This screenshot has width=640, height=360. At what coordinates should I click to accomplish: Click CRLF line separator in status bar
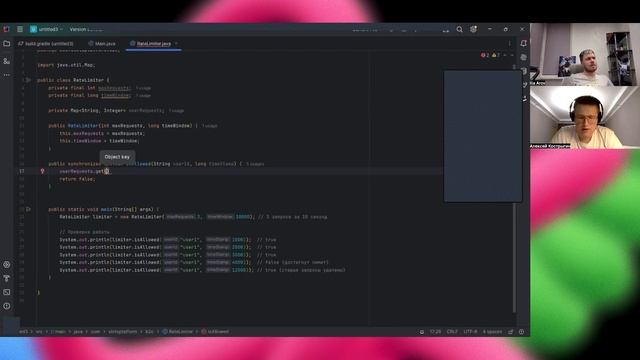point(452,332)
